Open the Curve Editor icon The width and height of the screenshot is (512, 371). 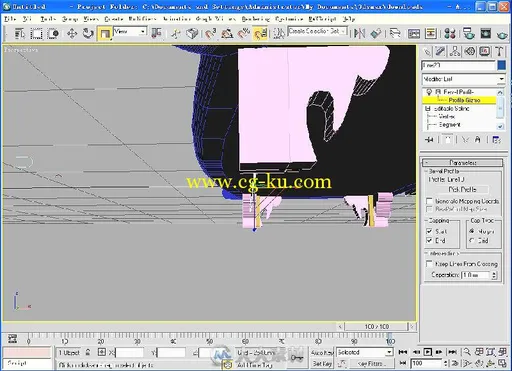[x=414, y=34]
